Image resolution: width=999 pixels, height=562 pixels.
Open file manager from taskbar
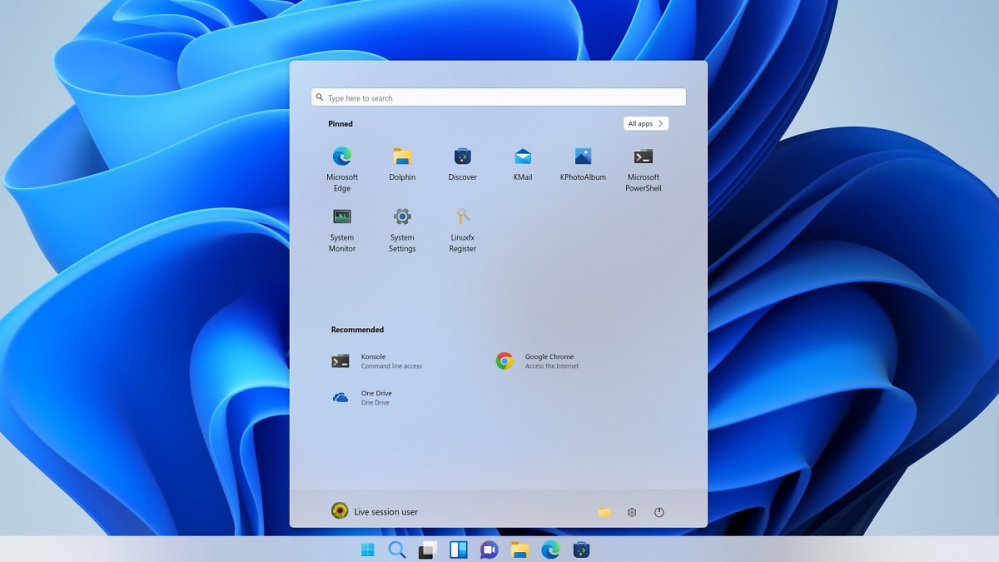point(520,550)
